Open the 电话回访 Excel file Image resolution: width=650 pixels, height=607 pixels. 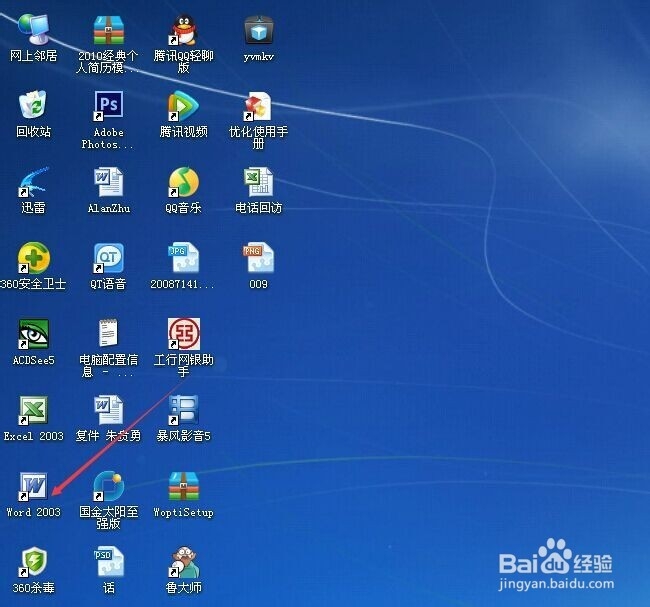pyautogui.click(x=259, y=182)
